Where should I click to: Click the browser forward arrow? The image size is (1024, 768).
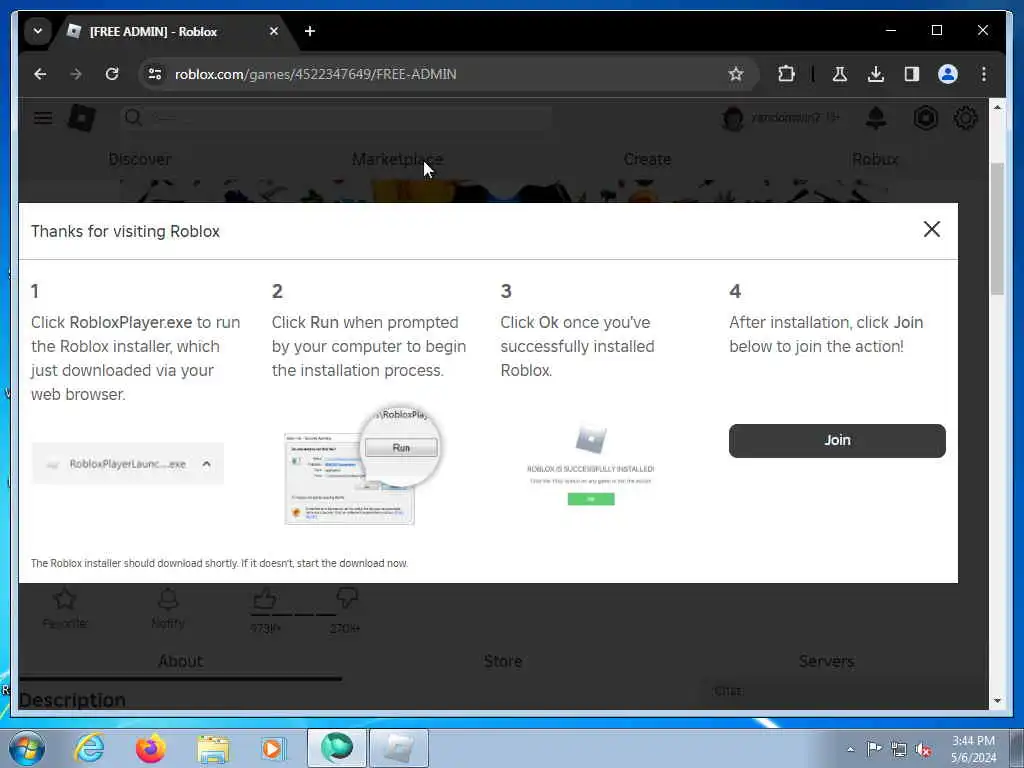76,74
